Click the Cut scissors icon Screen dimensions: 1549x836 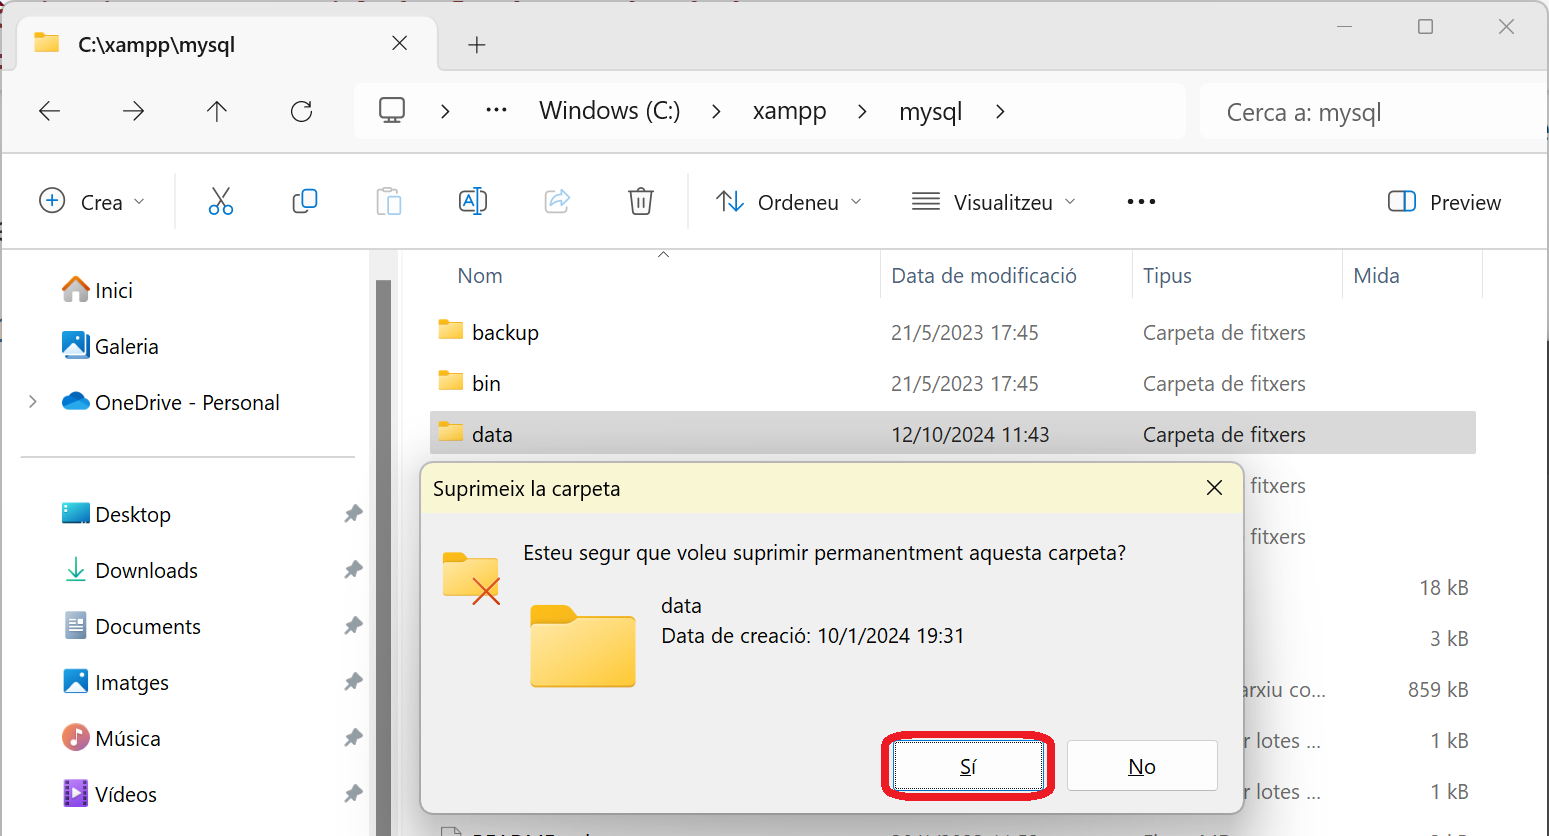coord(220,202)
